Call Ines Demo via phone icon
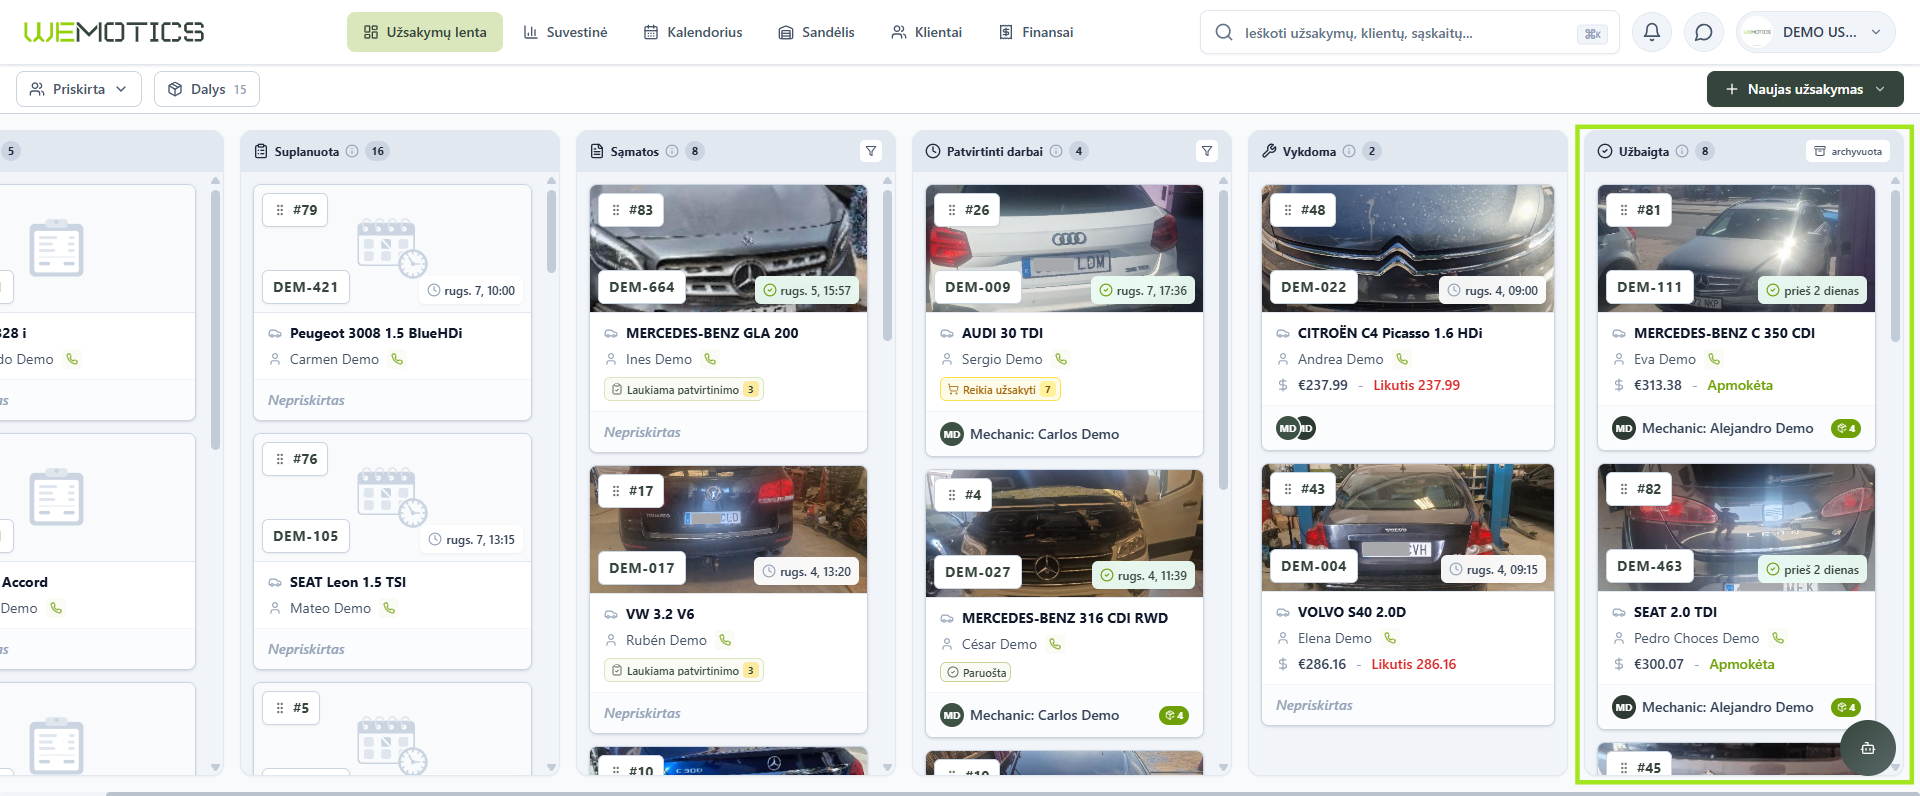The height and width of the screenshot is (796, 1920). tap(710, 359)
